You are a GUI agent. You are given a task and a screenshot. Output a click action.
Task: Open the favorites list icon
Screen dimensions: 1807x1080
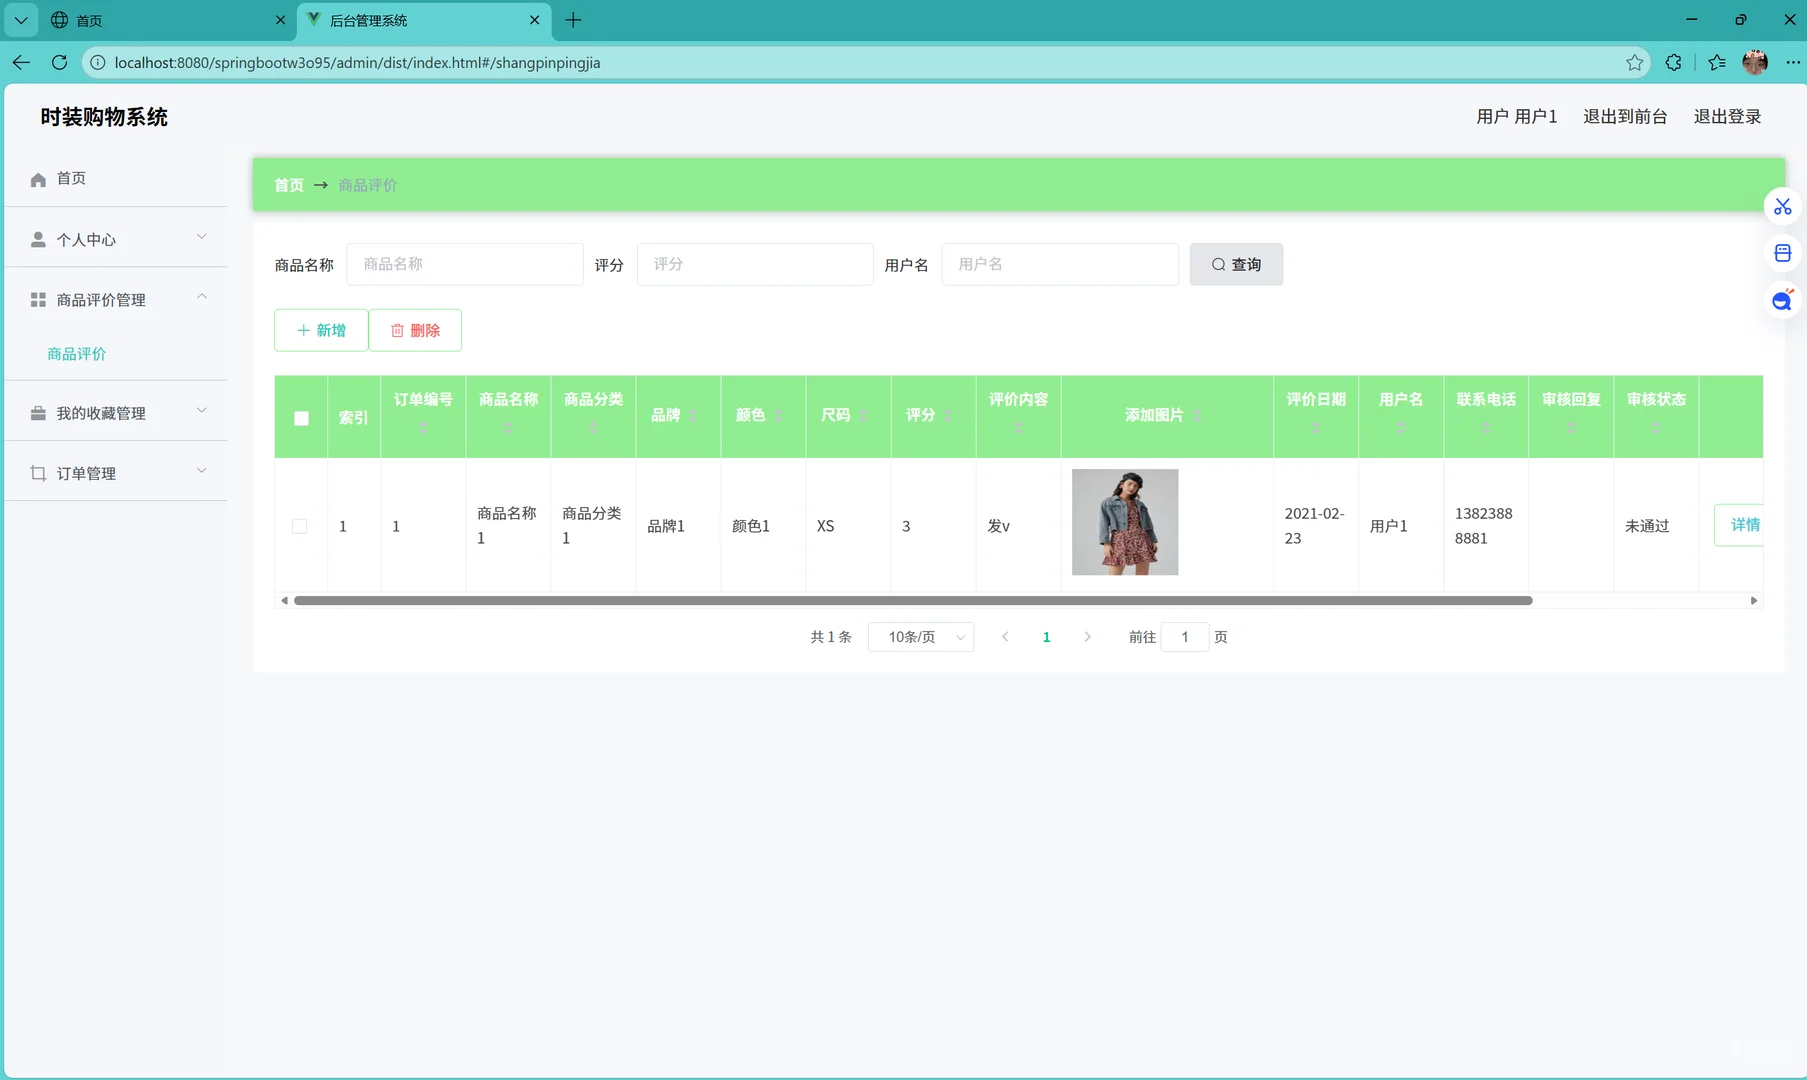[x=1717, y=62]
